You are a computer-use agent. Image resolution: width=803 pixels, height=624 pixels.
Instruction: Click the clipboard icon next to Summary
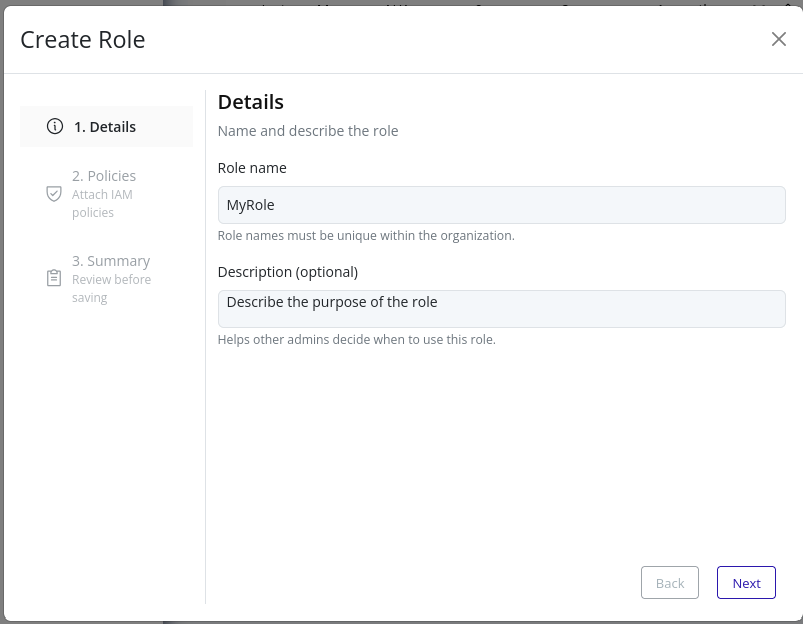coord(53,278)
